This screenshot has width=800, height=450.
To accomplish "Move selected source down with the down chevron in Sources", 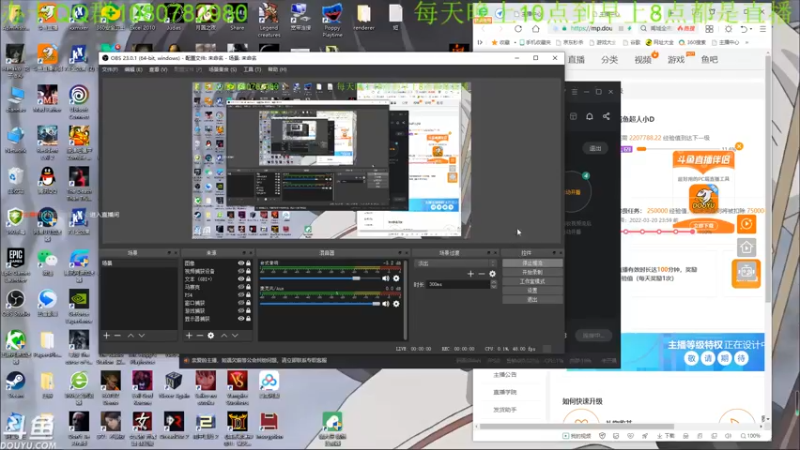I will [x=235, y=336].
